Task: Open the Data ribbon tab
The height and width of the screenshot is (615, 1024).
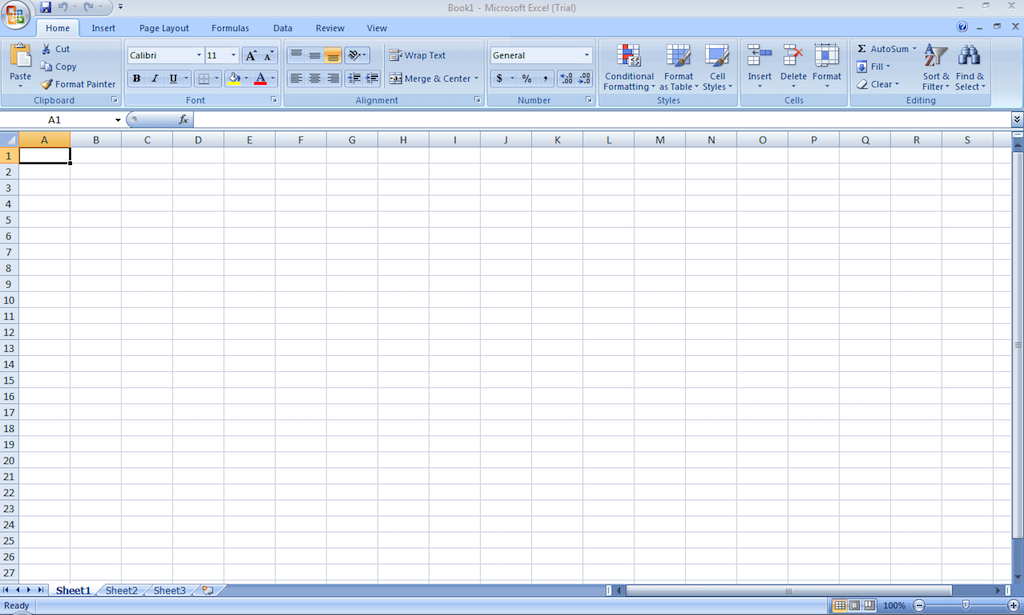Action: click(283, 28)
